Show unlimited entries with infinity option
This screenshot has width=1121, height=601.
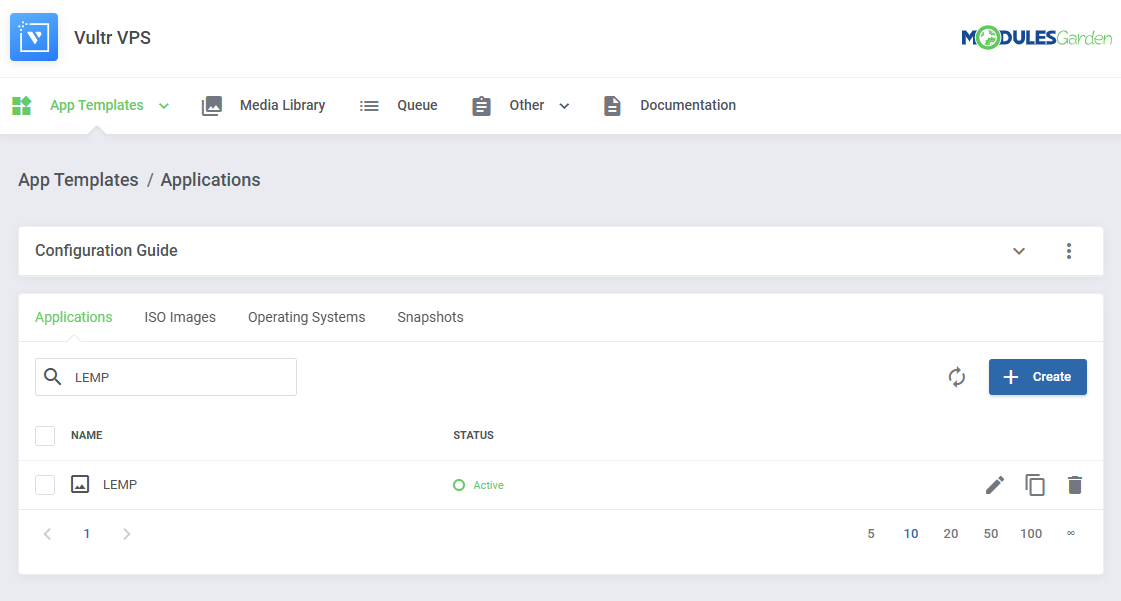(x=1071, y=533)
